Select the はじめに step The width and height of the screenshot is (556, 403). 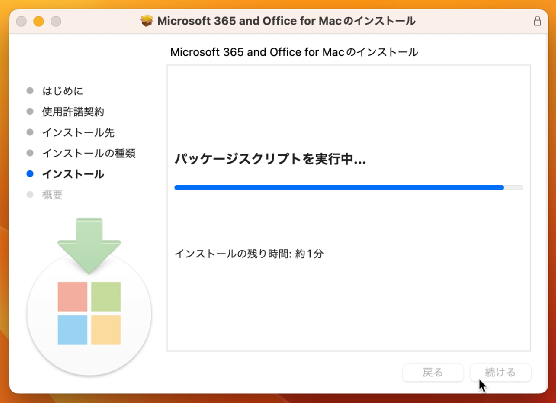(x=62, y=91)
